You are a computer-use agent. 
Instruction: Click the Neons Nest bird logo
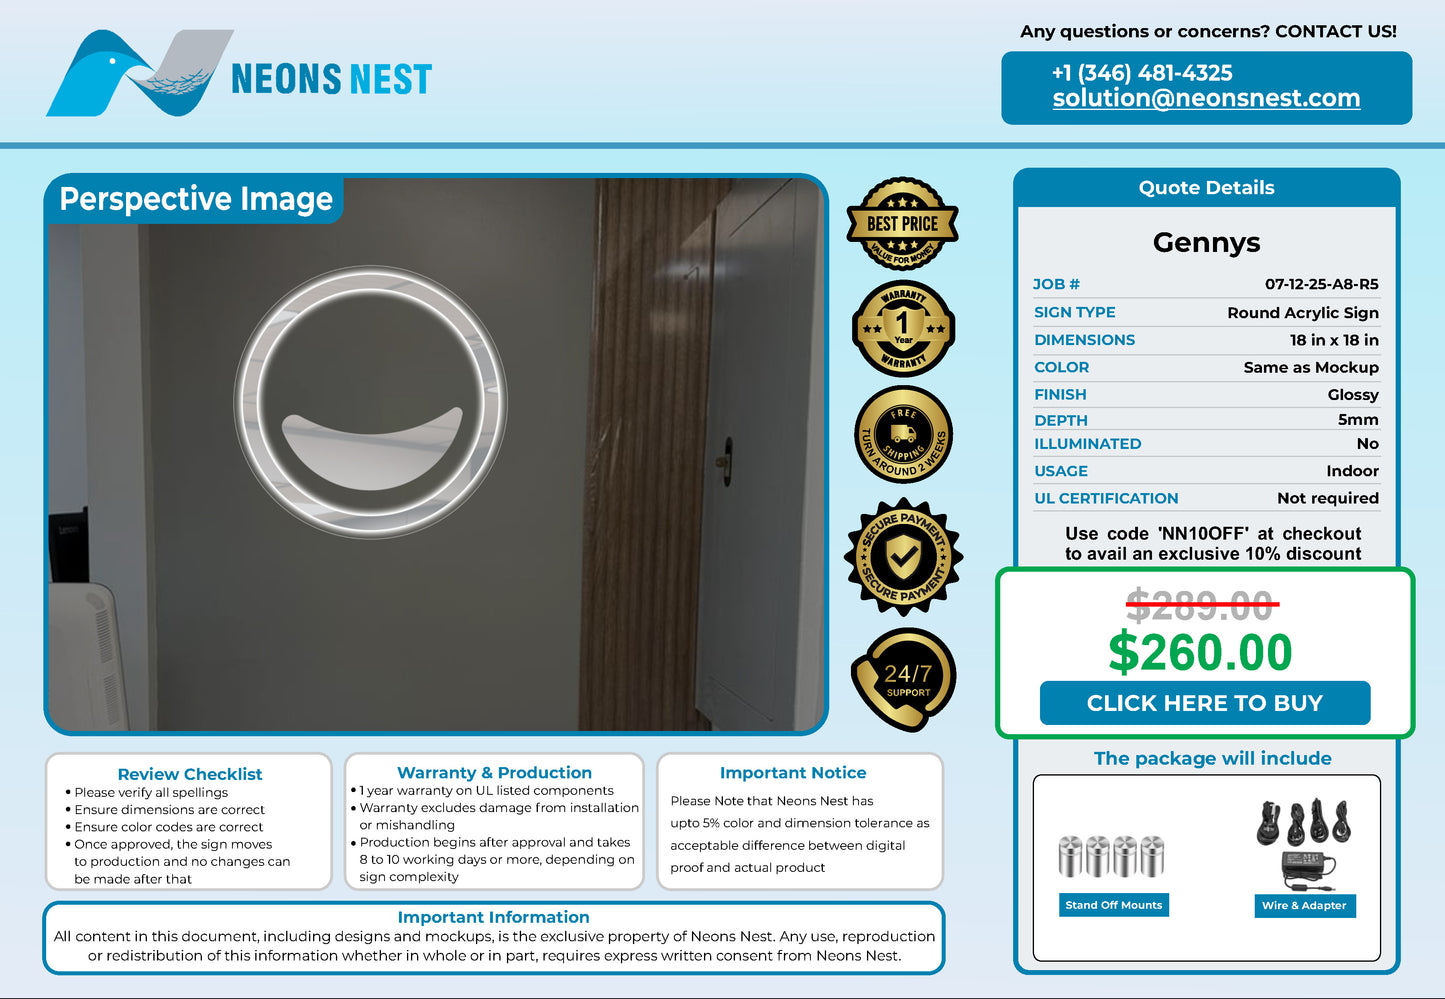tap(140, 73)
